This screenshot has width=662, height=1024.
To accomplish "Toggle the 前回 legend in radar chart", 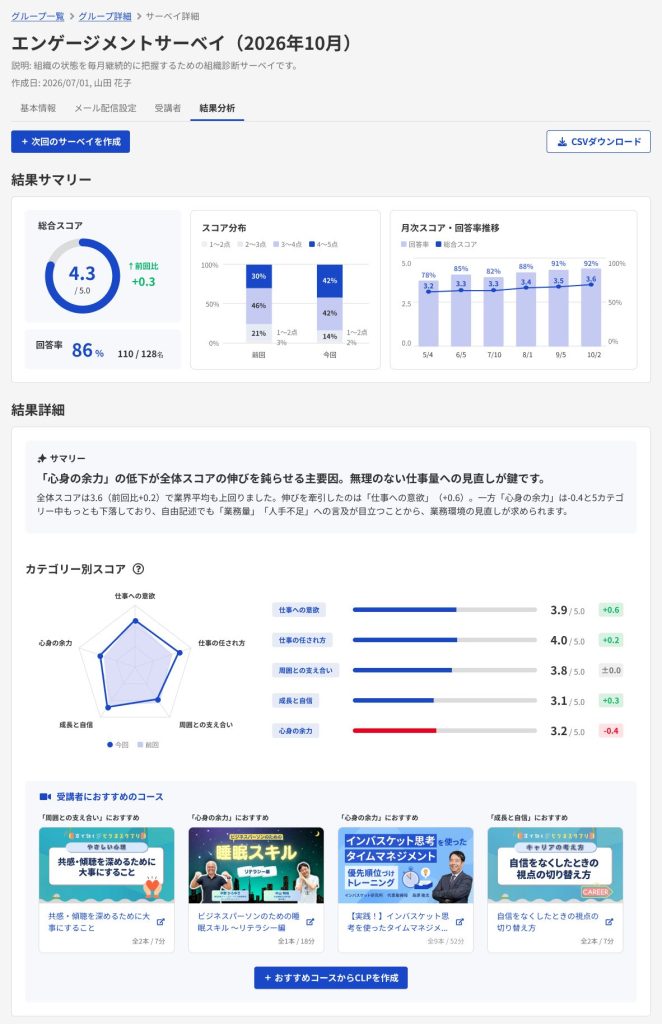I will coord(148,744).
